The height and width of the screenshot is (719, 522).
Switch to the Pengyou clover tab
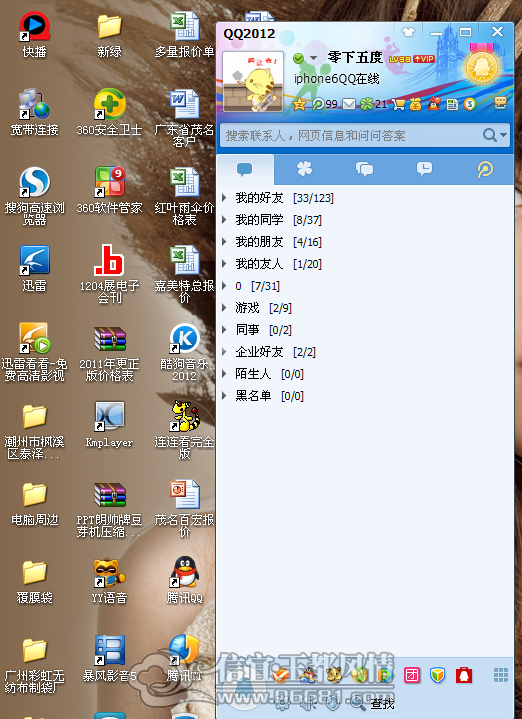(x=304, y=170)
